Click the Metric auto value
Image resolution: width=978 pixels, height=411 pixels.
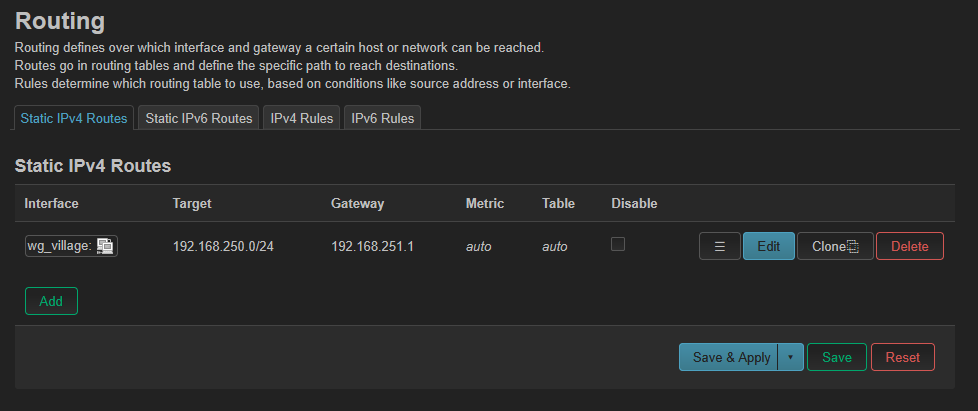coord(478,246)
